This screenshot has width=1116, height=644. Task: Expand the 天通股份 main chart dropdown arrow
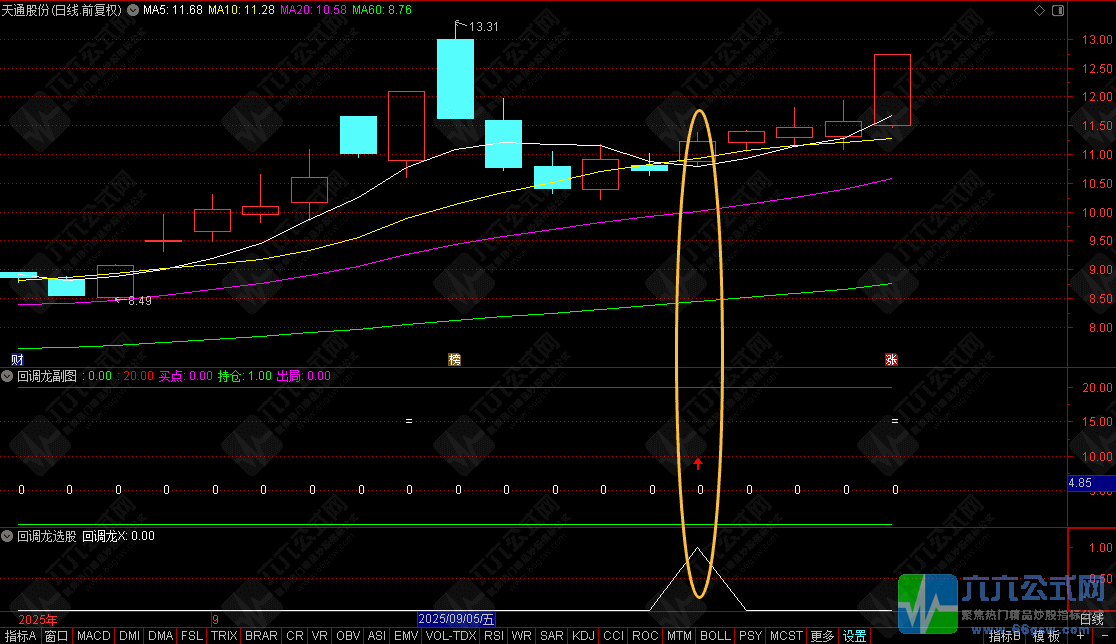[x=132, y=11]
